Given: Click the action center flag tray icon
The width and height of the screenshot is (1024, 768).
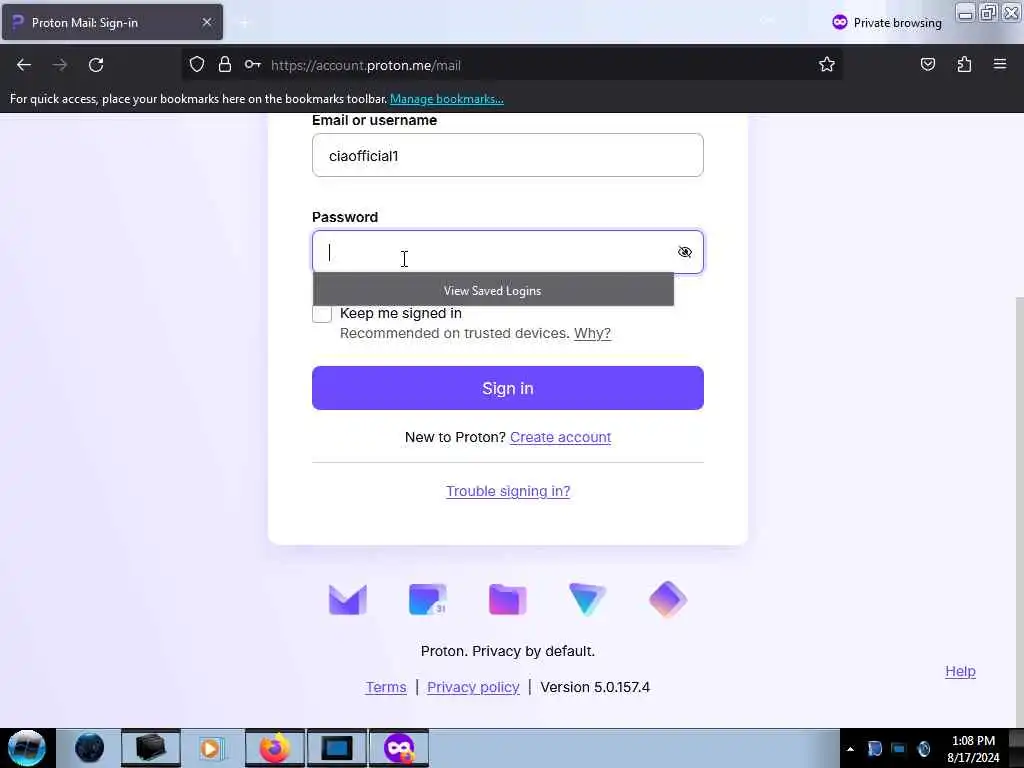Looking at the screenshot, I should [x=875, y=749].
